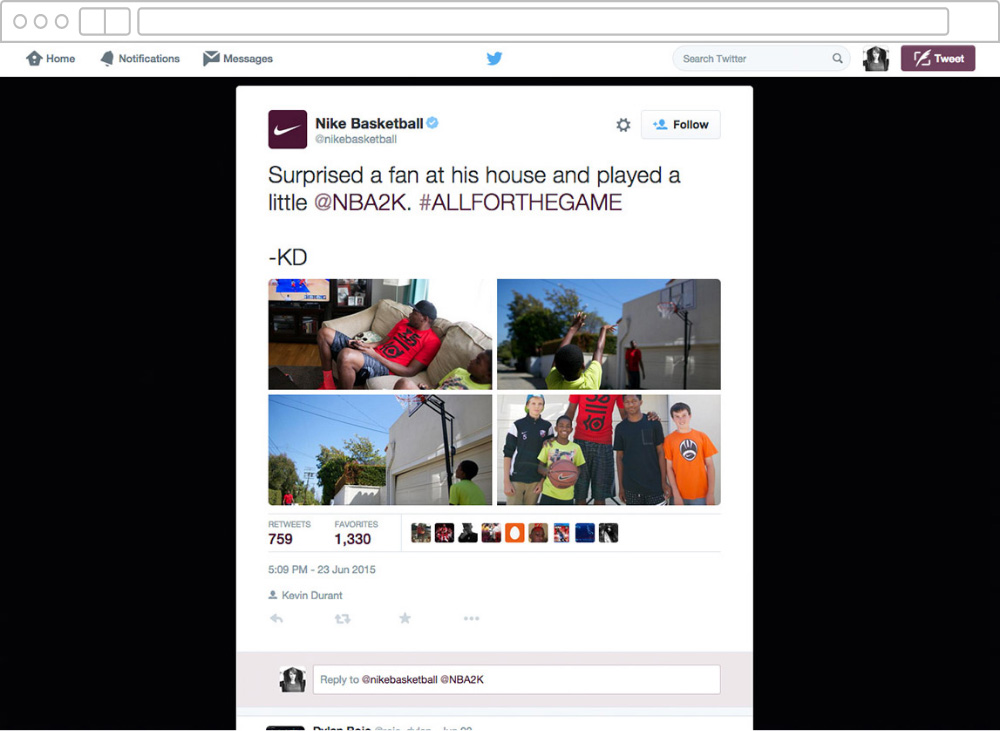Open your profile avatar menu
The width and height of the screenshot is (1000, 731).
click(x=876, y=58)
